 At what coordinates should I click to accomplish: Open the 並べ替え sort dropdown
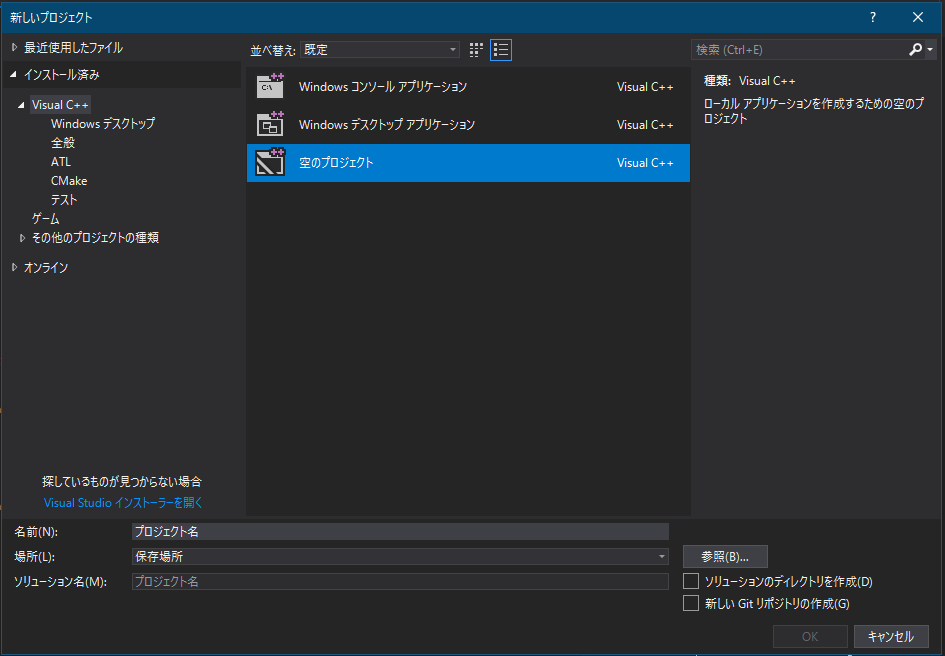click(380, 49)
